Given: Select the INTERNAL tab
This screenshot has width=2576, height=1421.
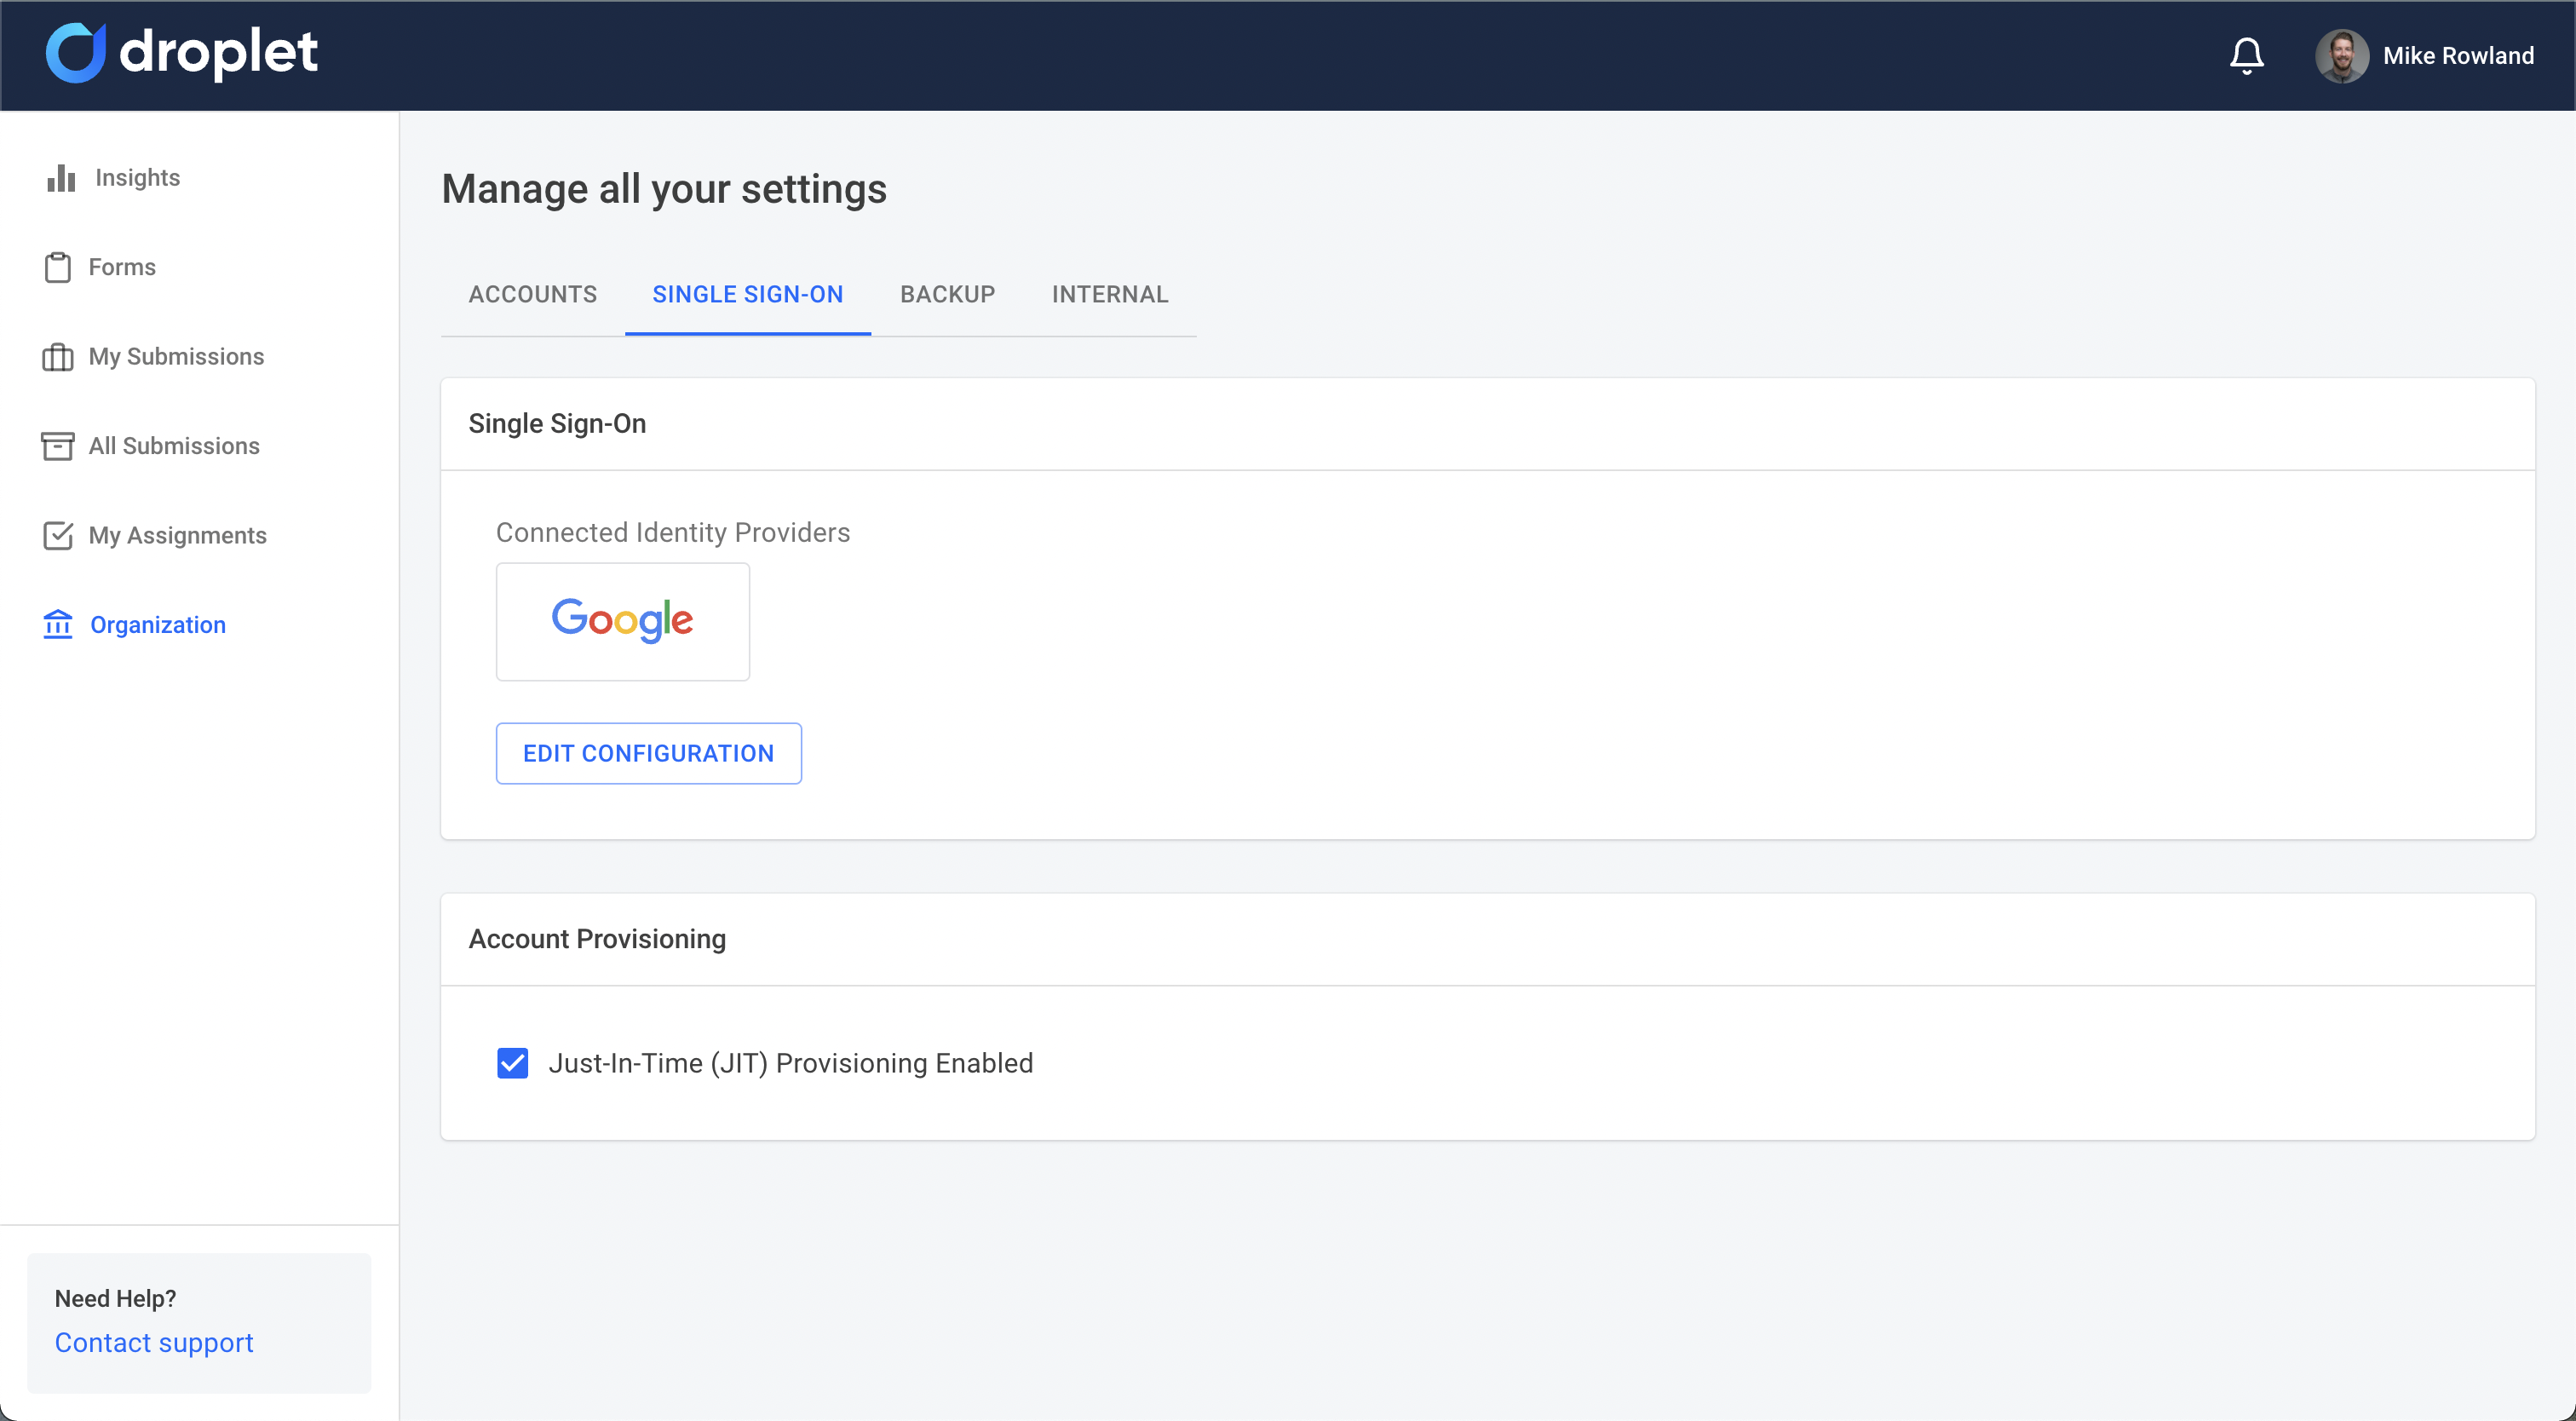Looking at the screenshot, I should [x=1110, y=294].
